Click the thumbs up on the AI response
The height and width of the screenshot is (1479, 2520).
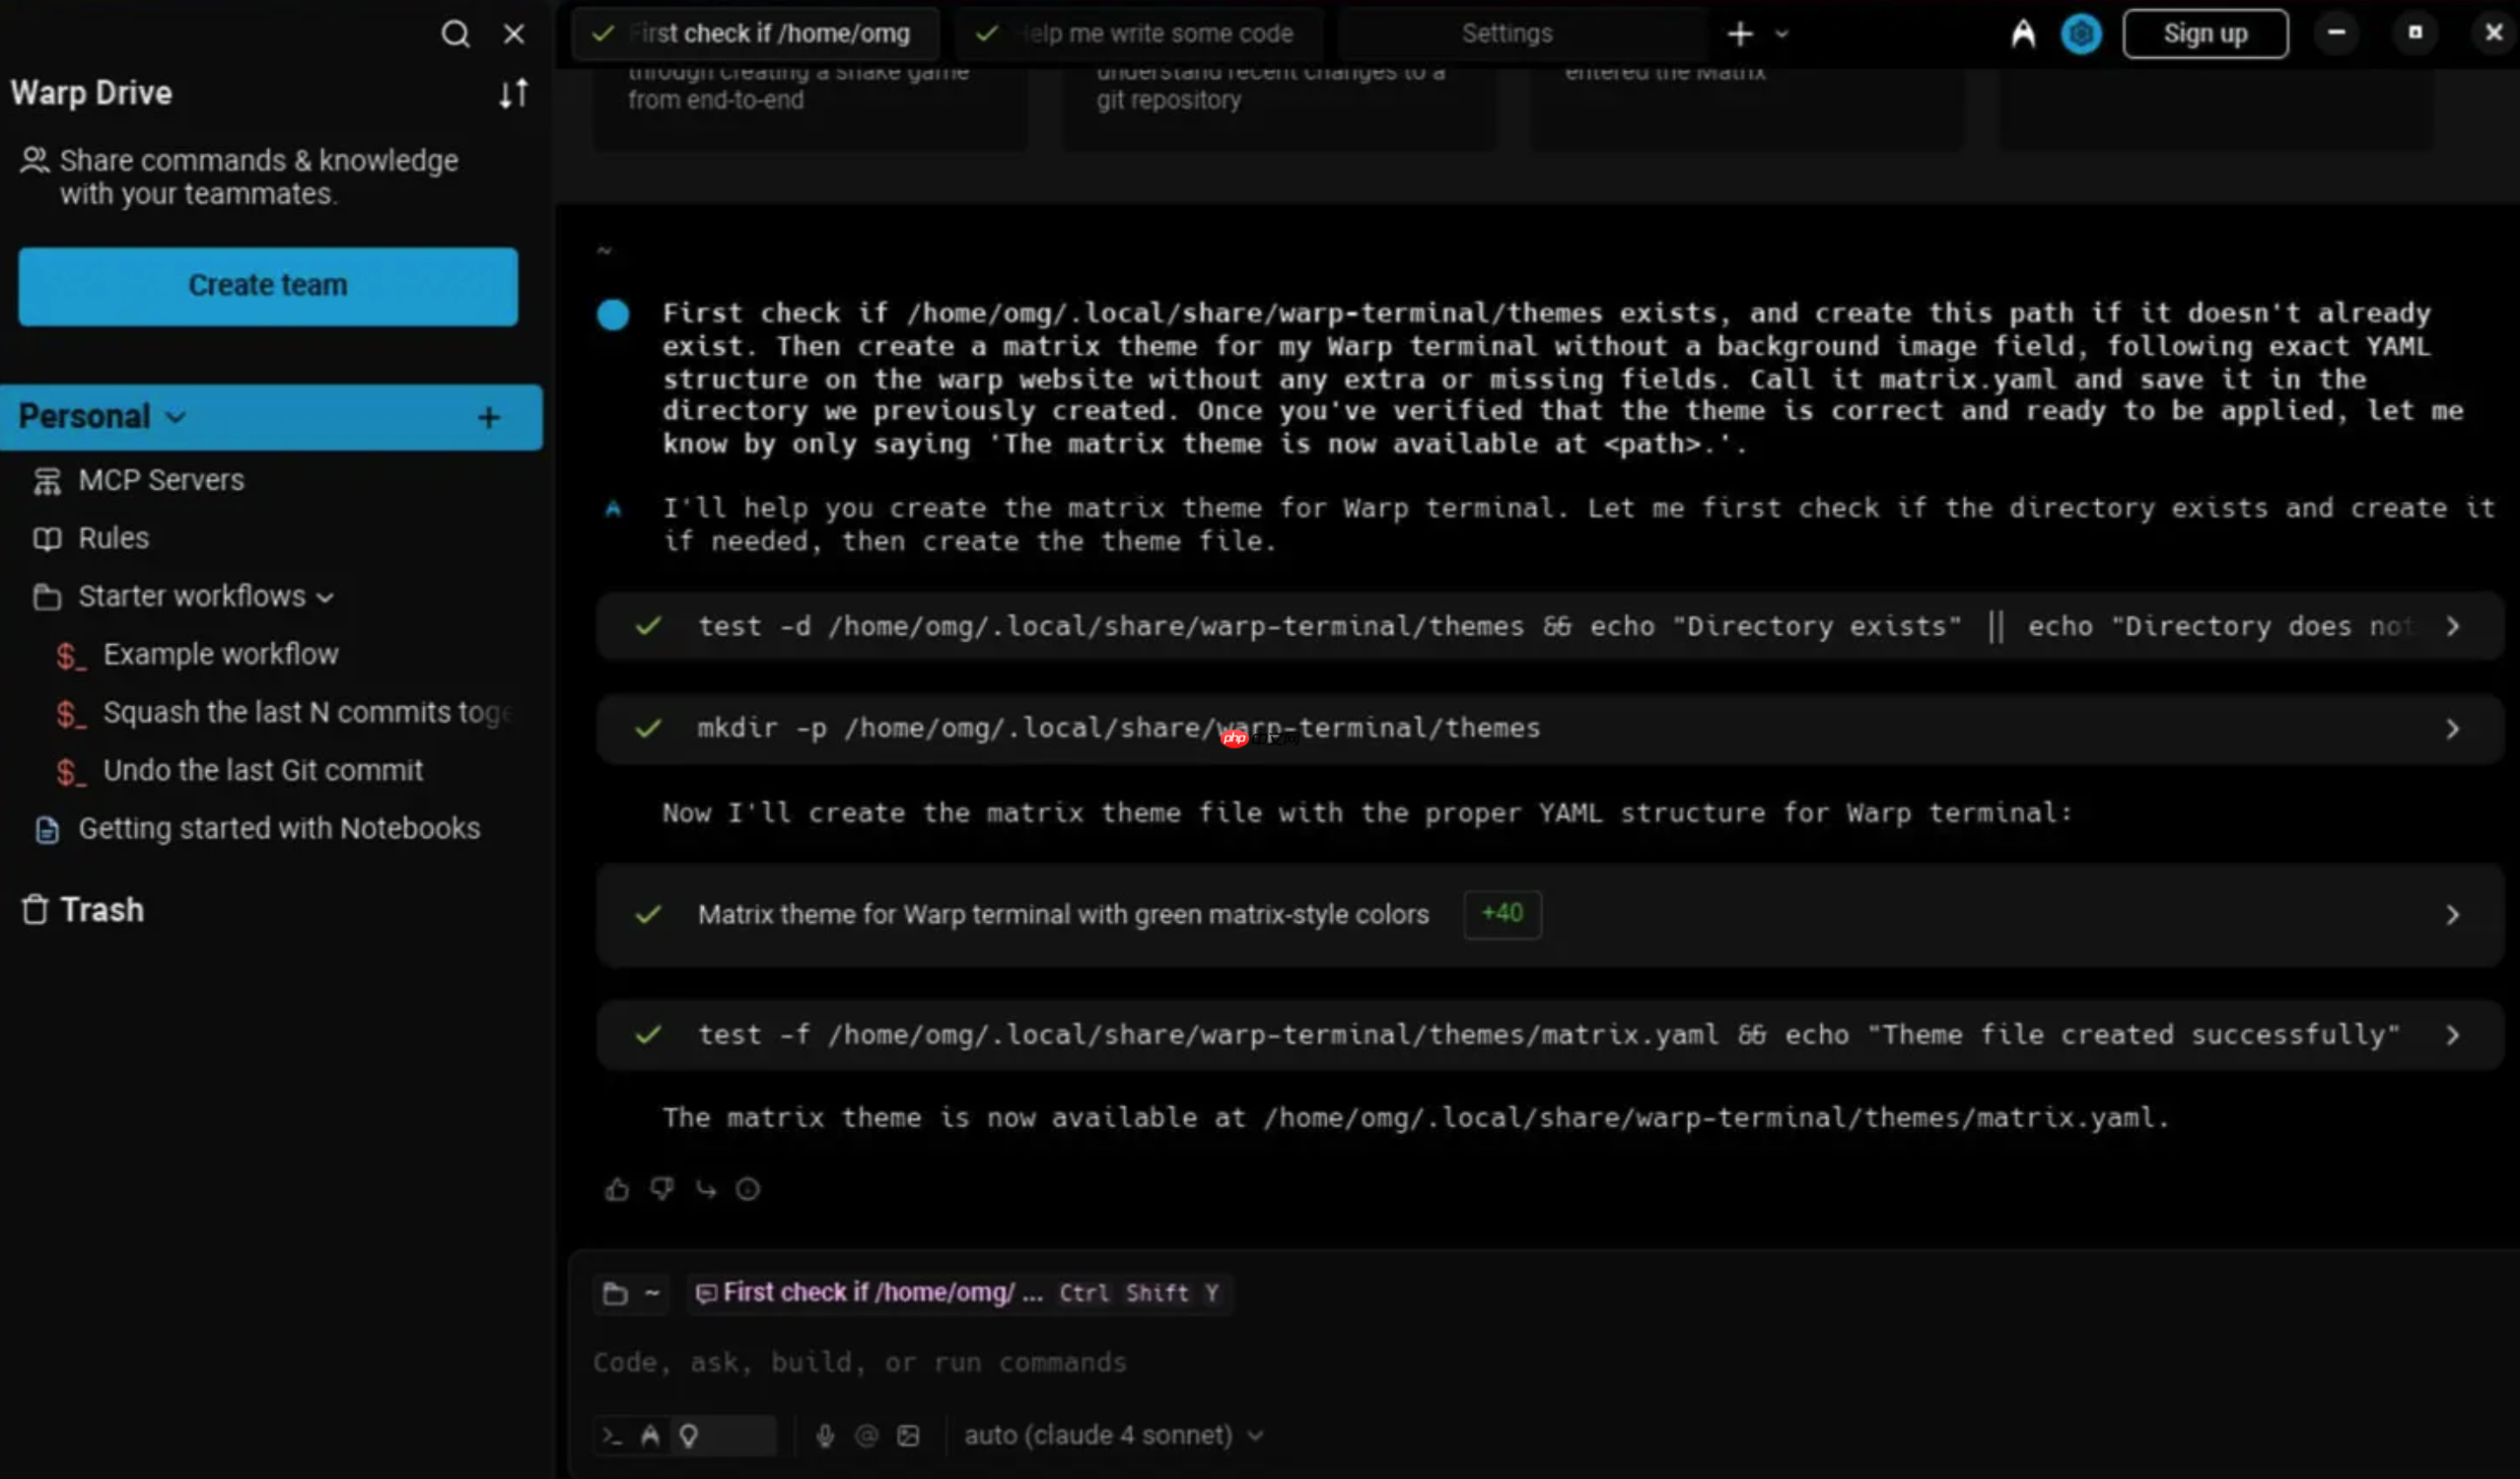tap(616, 1188)
